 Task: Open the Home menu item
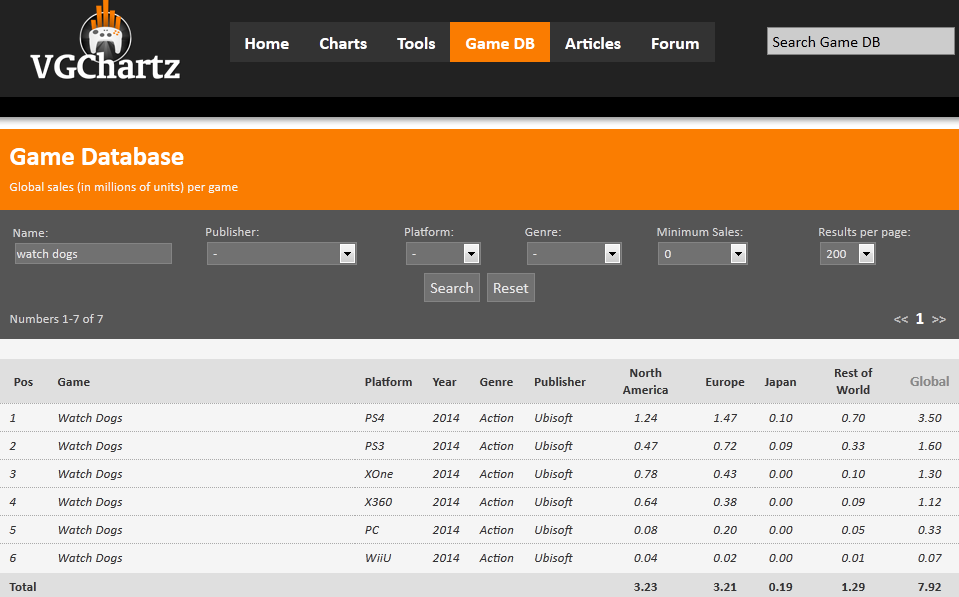[266, 43]
